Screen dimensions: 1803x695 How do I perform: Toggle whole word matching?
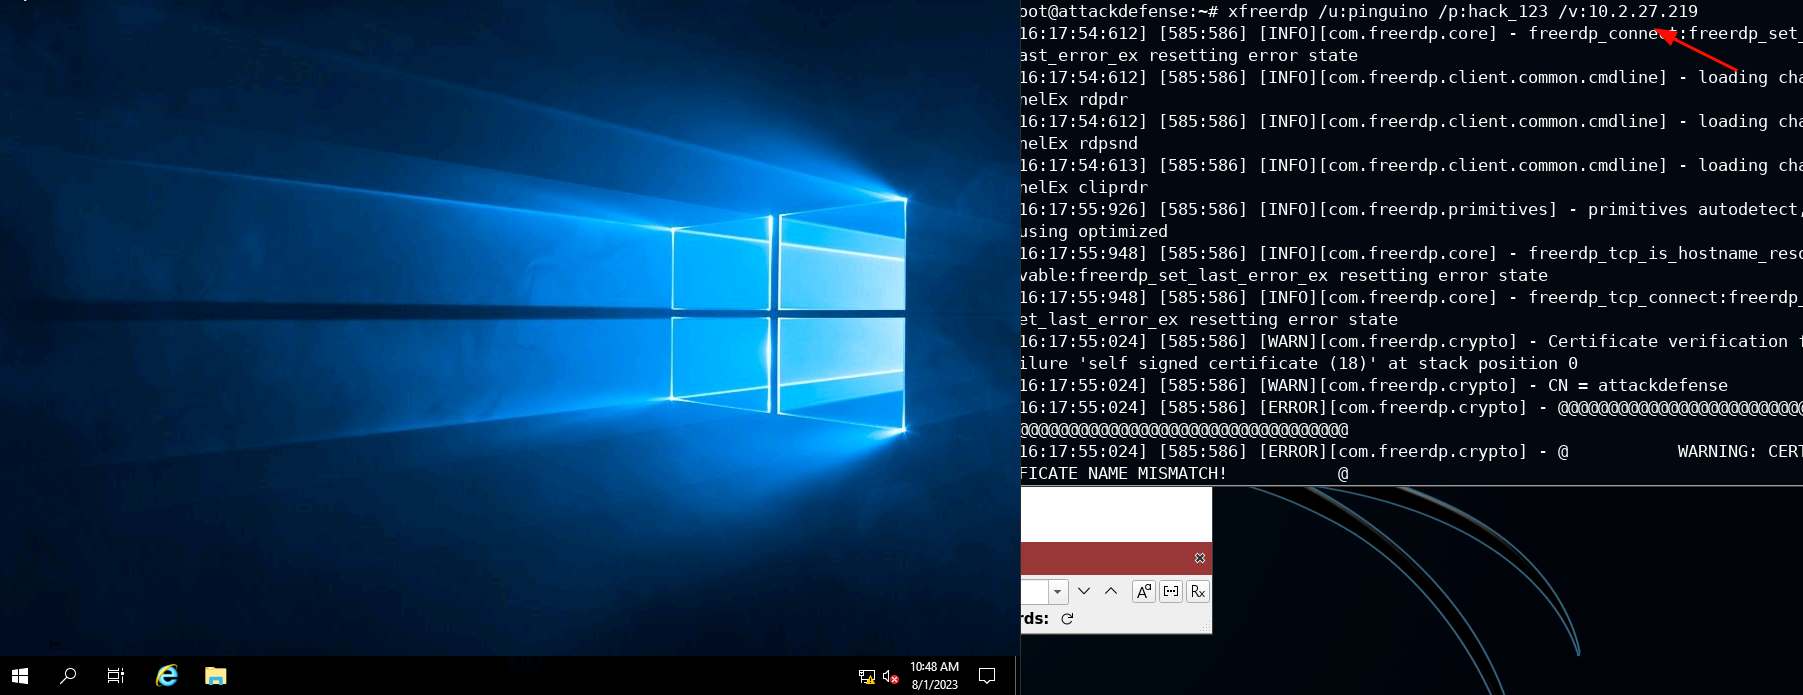pos(1171,592)
